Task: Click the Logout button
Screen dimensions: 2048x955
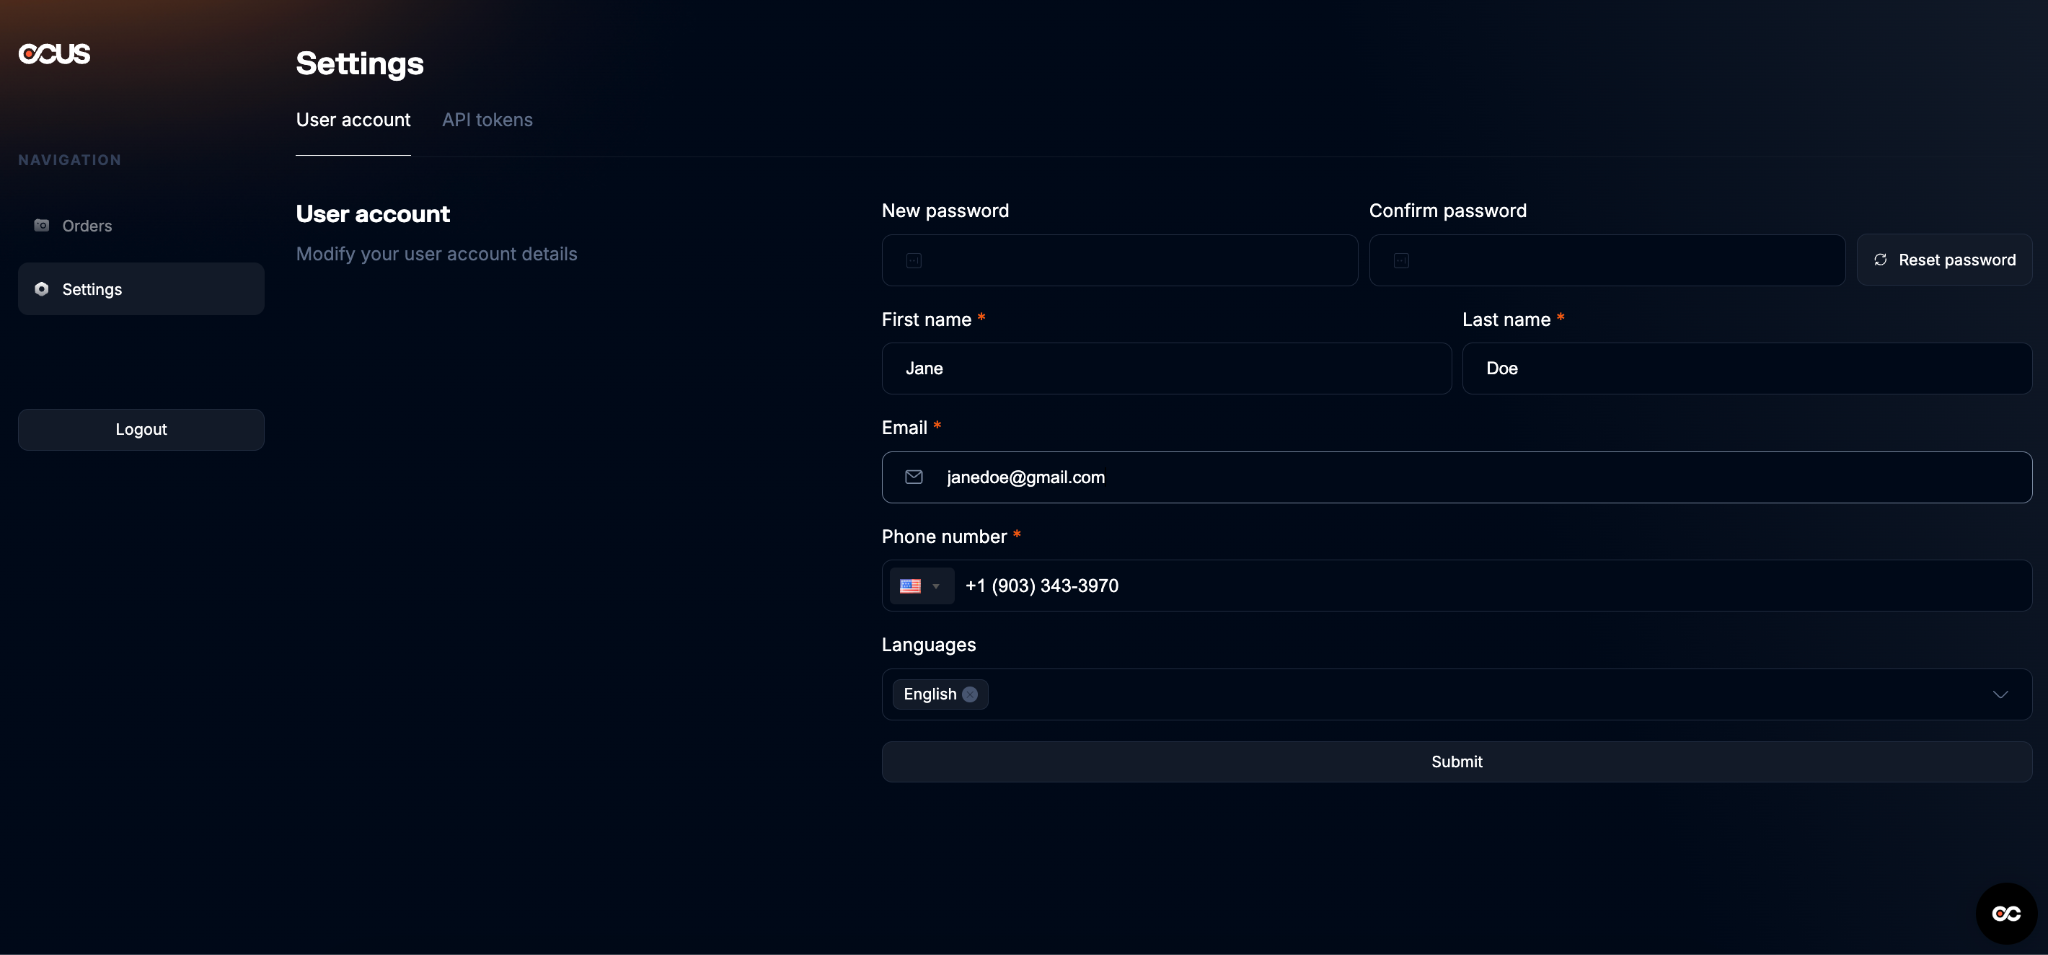Action: 141,430
